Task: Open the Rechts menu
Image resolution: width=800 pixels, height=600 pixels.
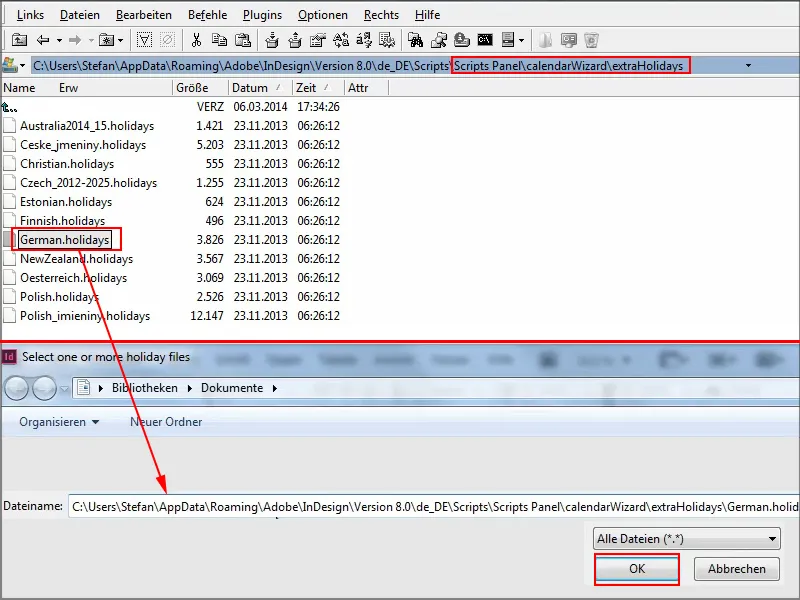Action: point(381,15)
